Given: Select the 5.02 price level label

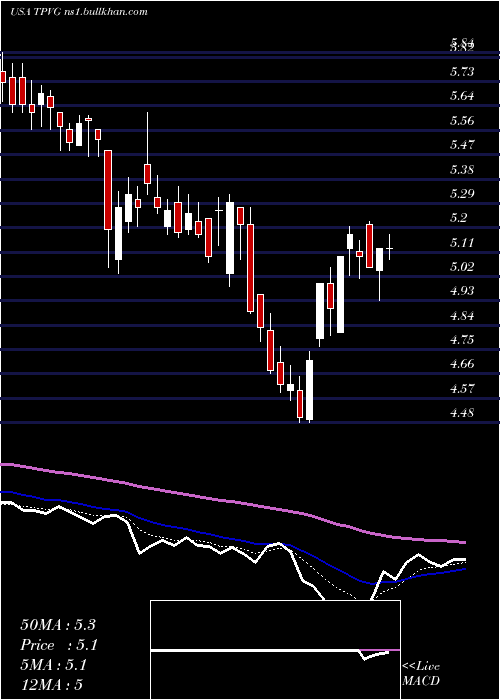Looking at the screenshot, I should 462,267.
